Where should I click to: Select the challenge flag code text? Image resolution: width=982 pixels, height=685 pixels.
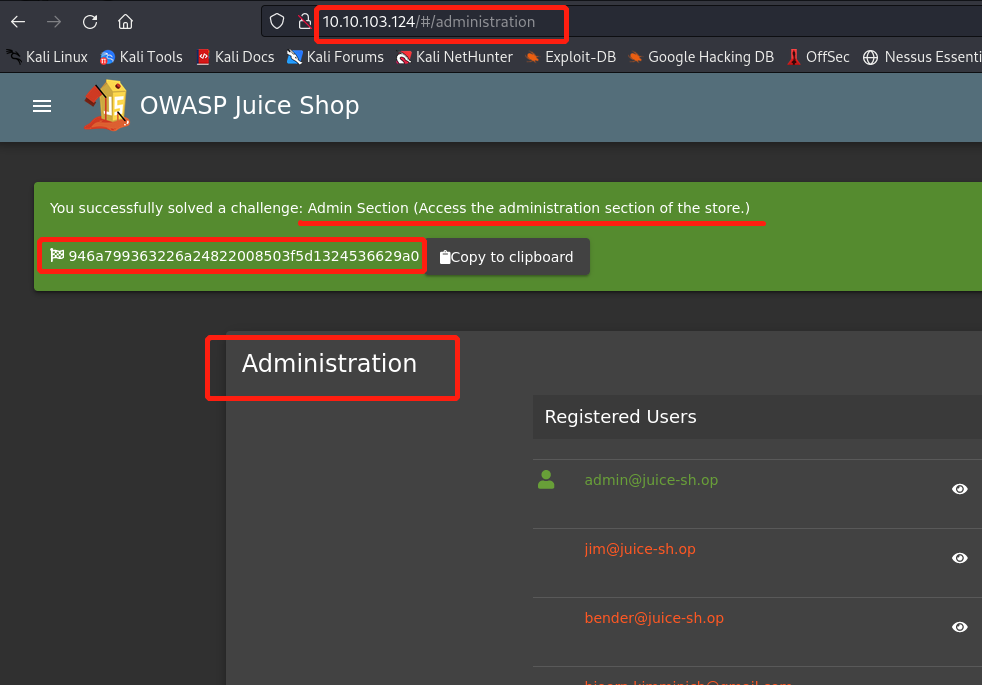click(x=242, y=256)
